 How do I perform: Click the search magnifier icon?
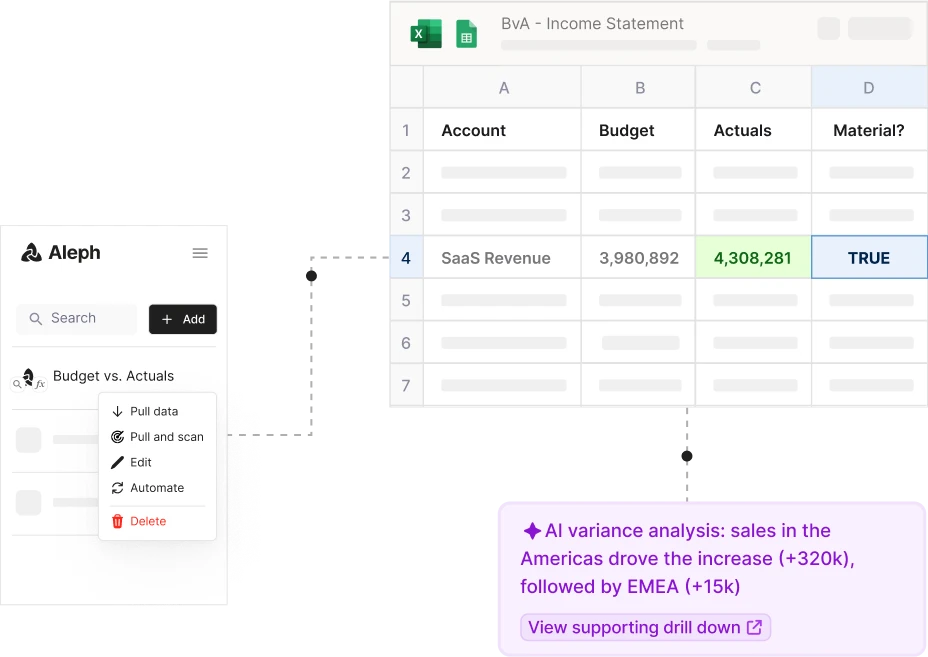pyautogui.click(x=36, y=319)
